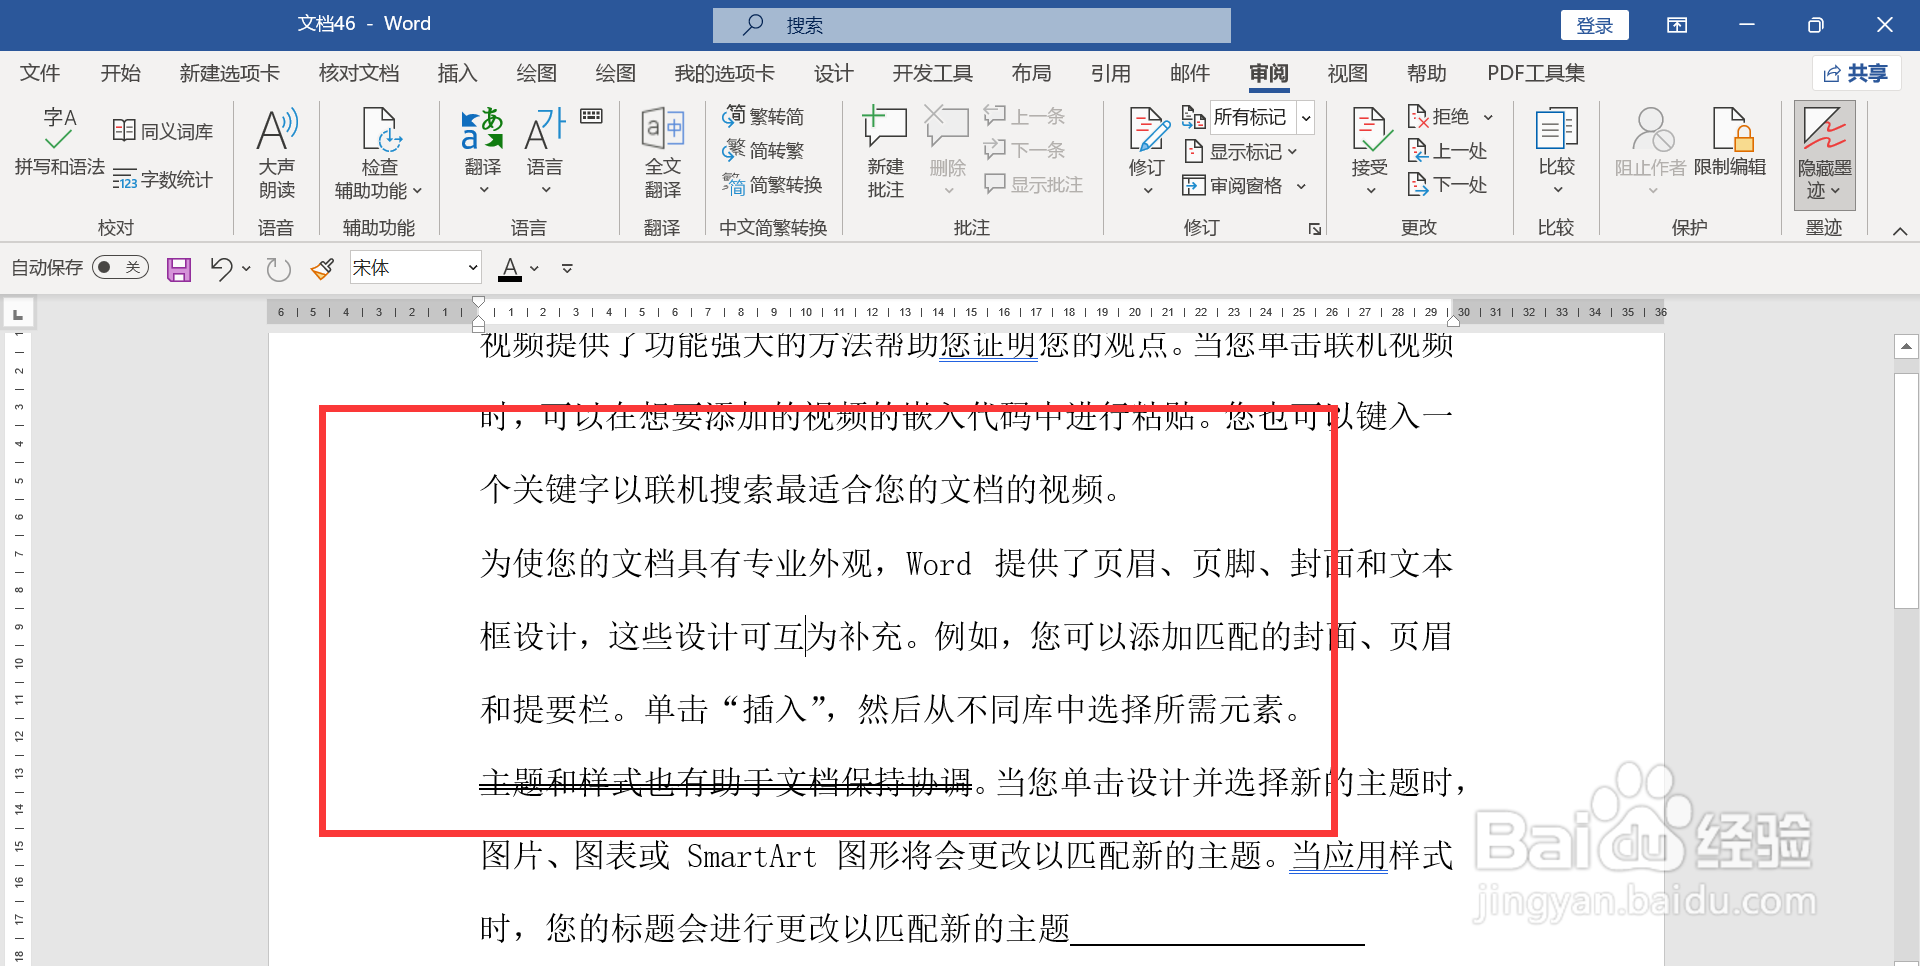Apply font color with A button
The image size is (1920, 966).
(x=510, y=268)
